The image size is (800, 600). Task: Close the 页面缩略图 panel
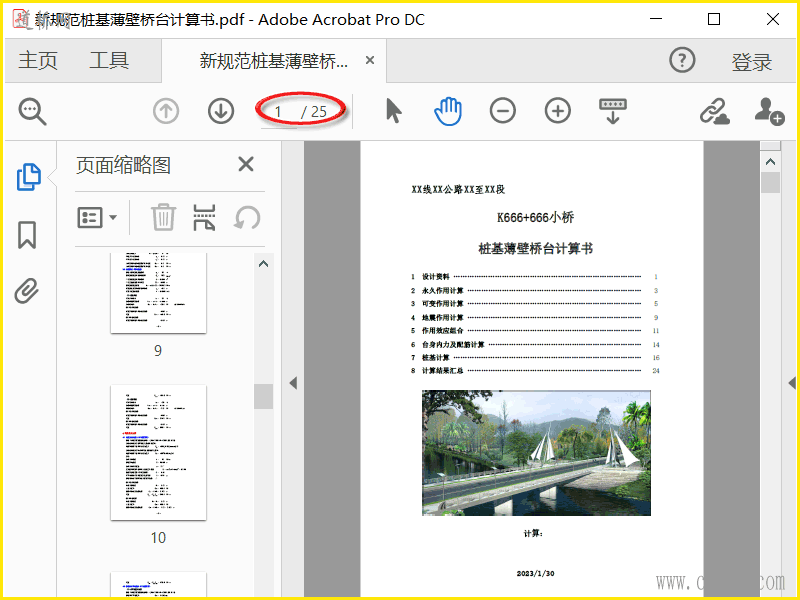point(246,164)
